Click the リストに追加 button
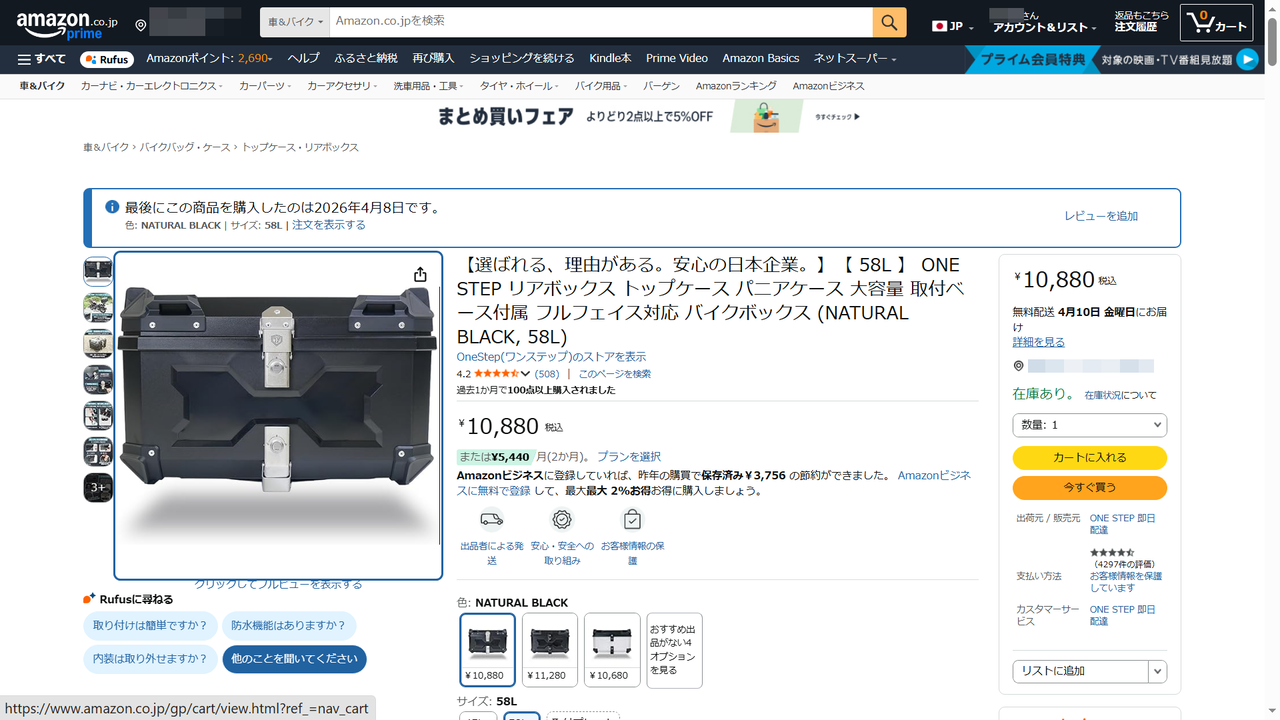This screenshot has width=1280, height=720. tap(1081, 671)
